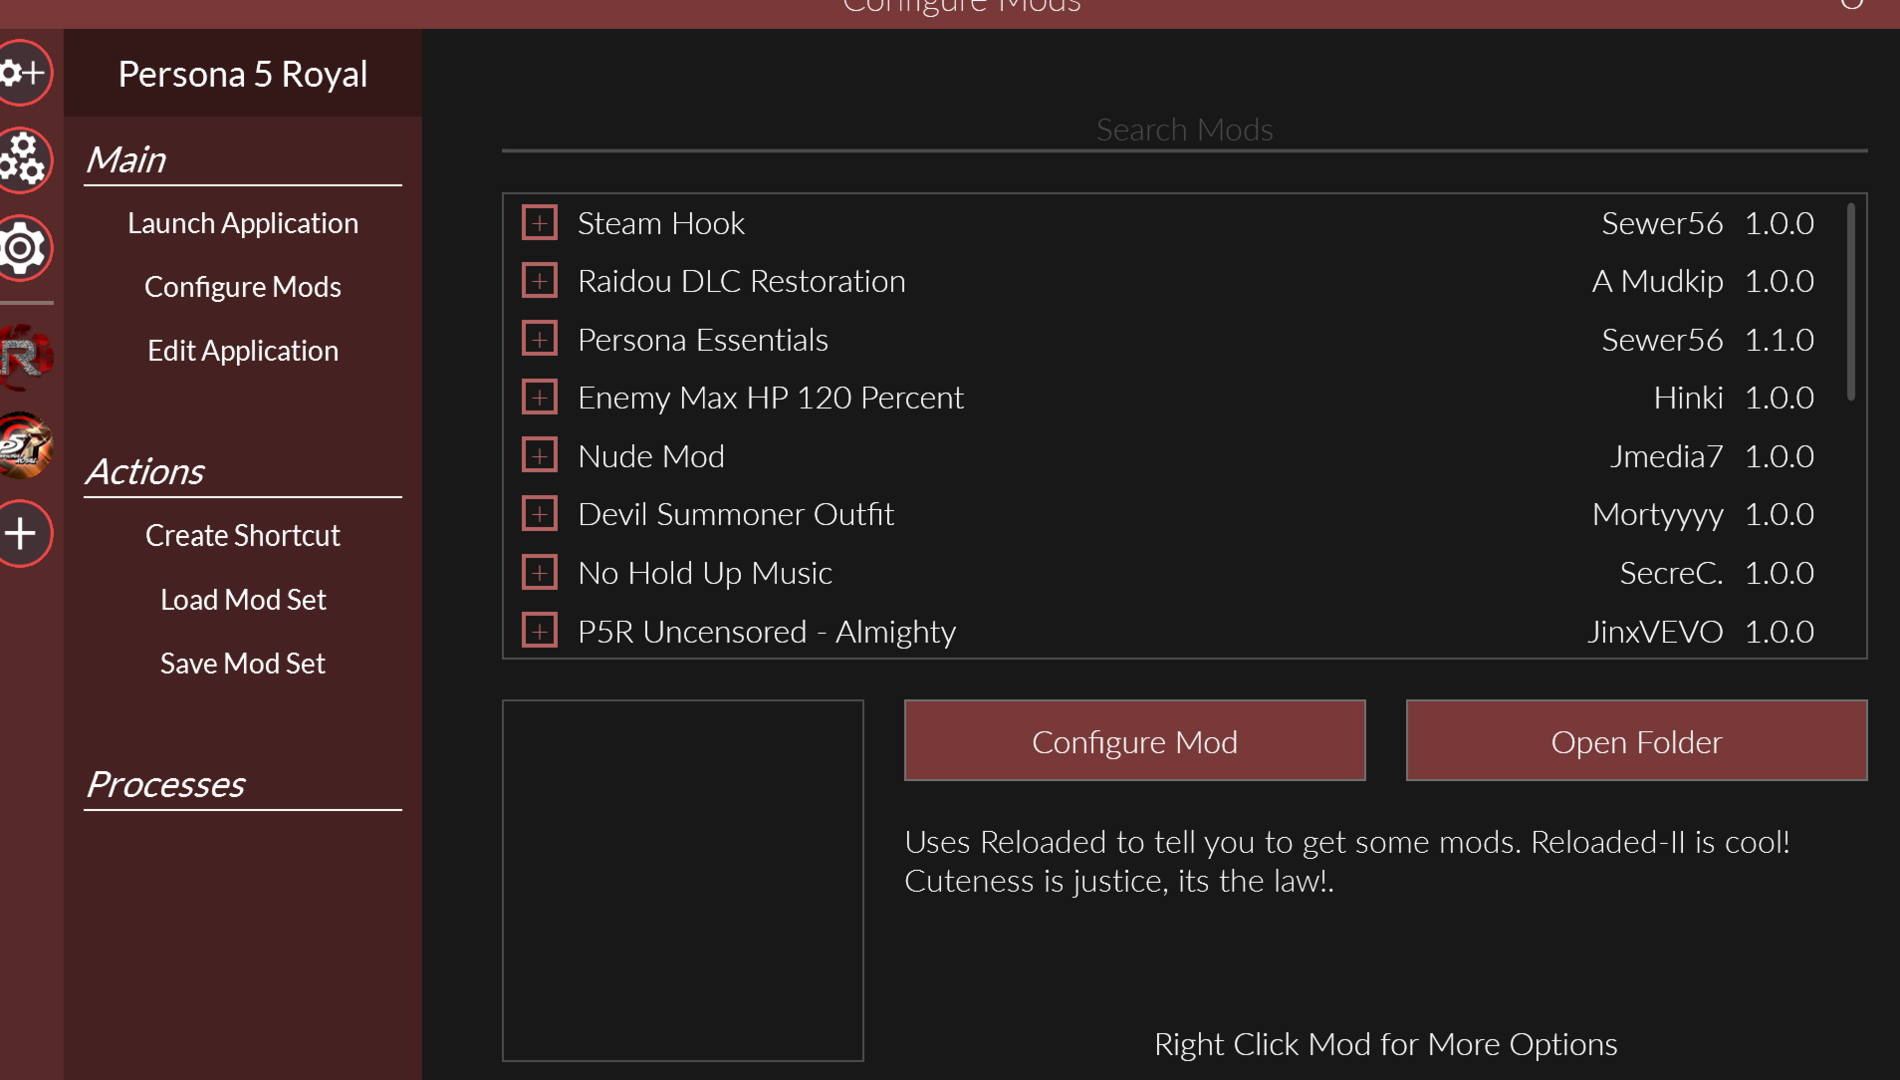1900x1080 pixels.
Task: Click version 1.1.0 of Persona Essentials
Action: tap(1779, 340)
